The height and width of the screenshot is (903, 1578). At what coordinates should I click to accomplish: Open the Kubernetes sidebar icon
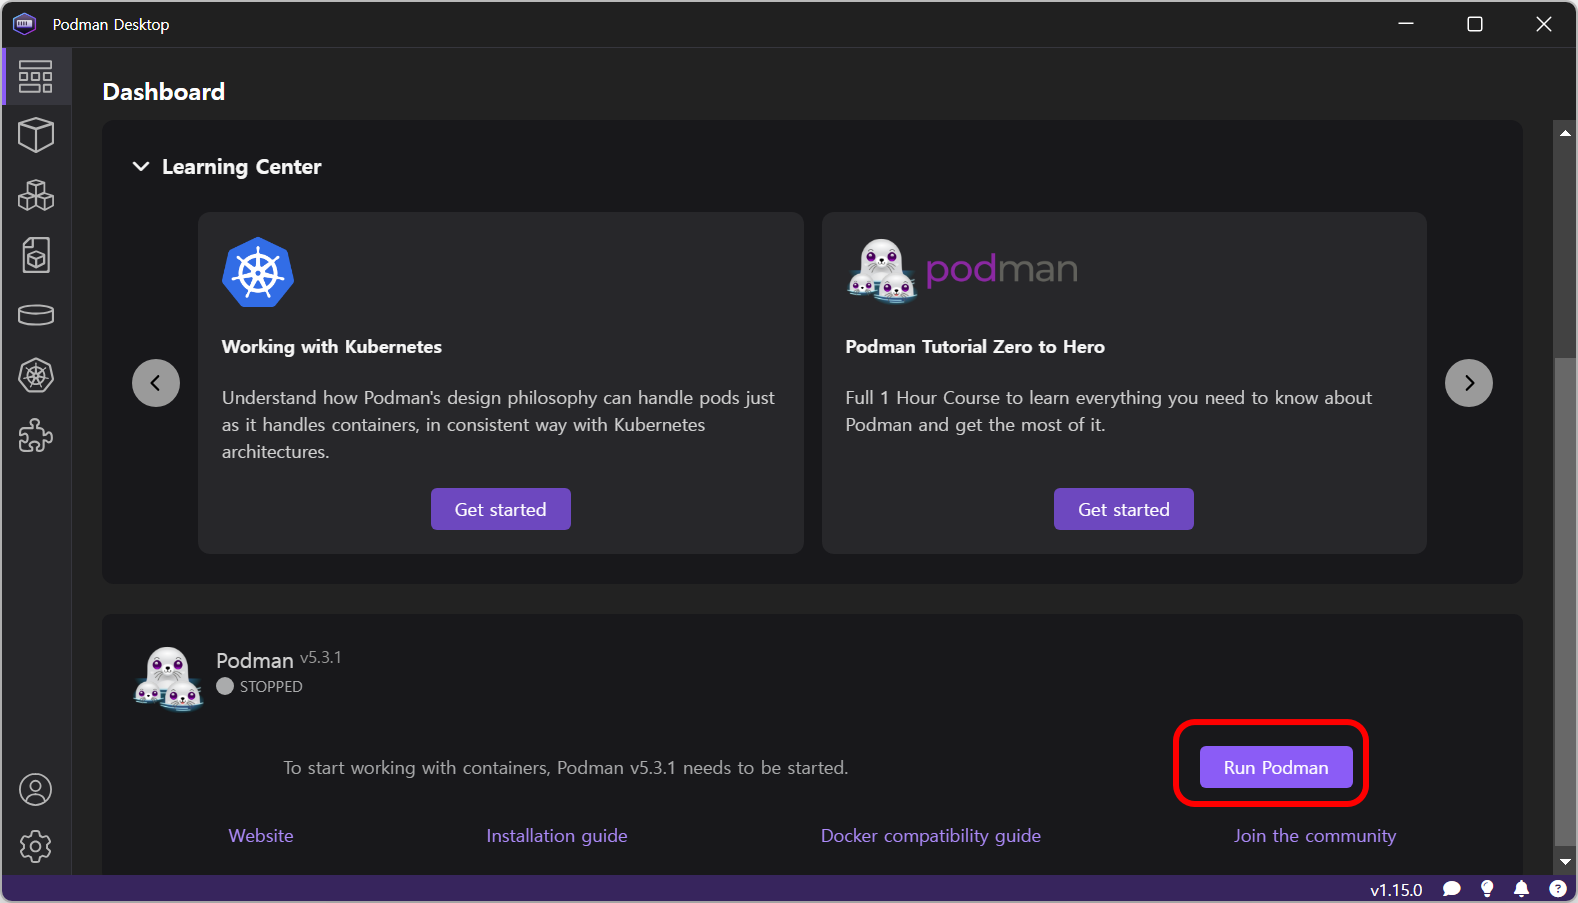coord(36,376)
